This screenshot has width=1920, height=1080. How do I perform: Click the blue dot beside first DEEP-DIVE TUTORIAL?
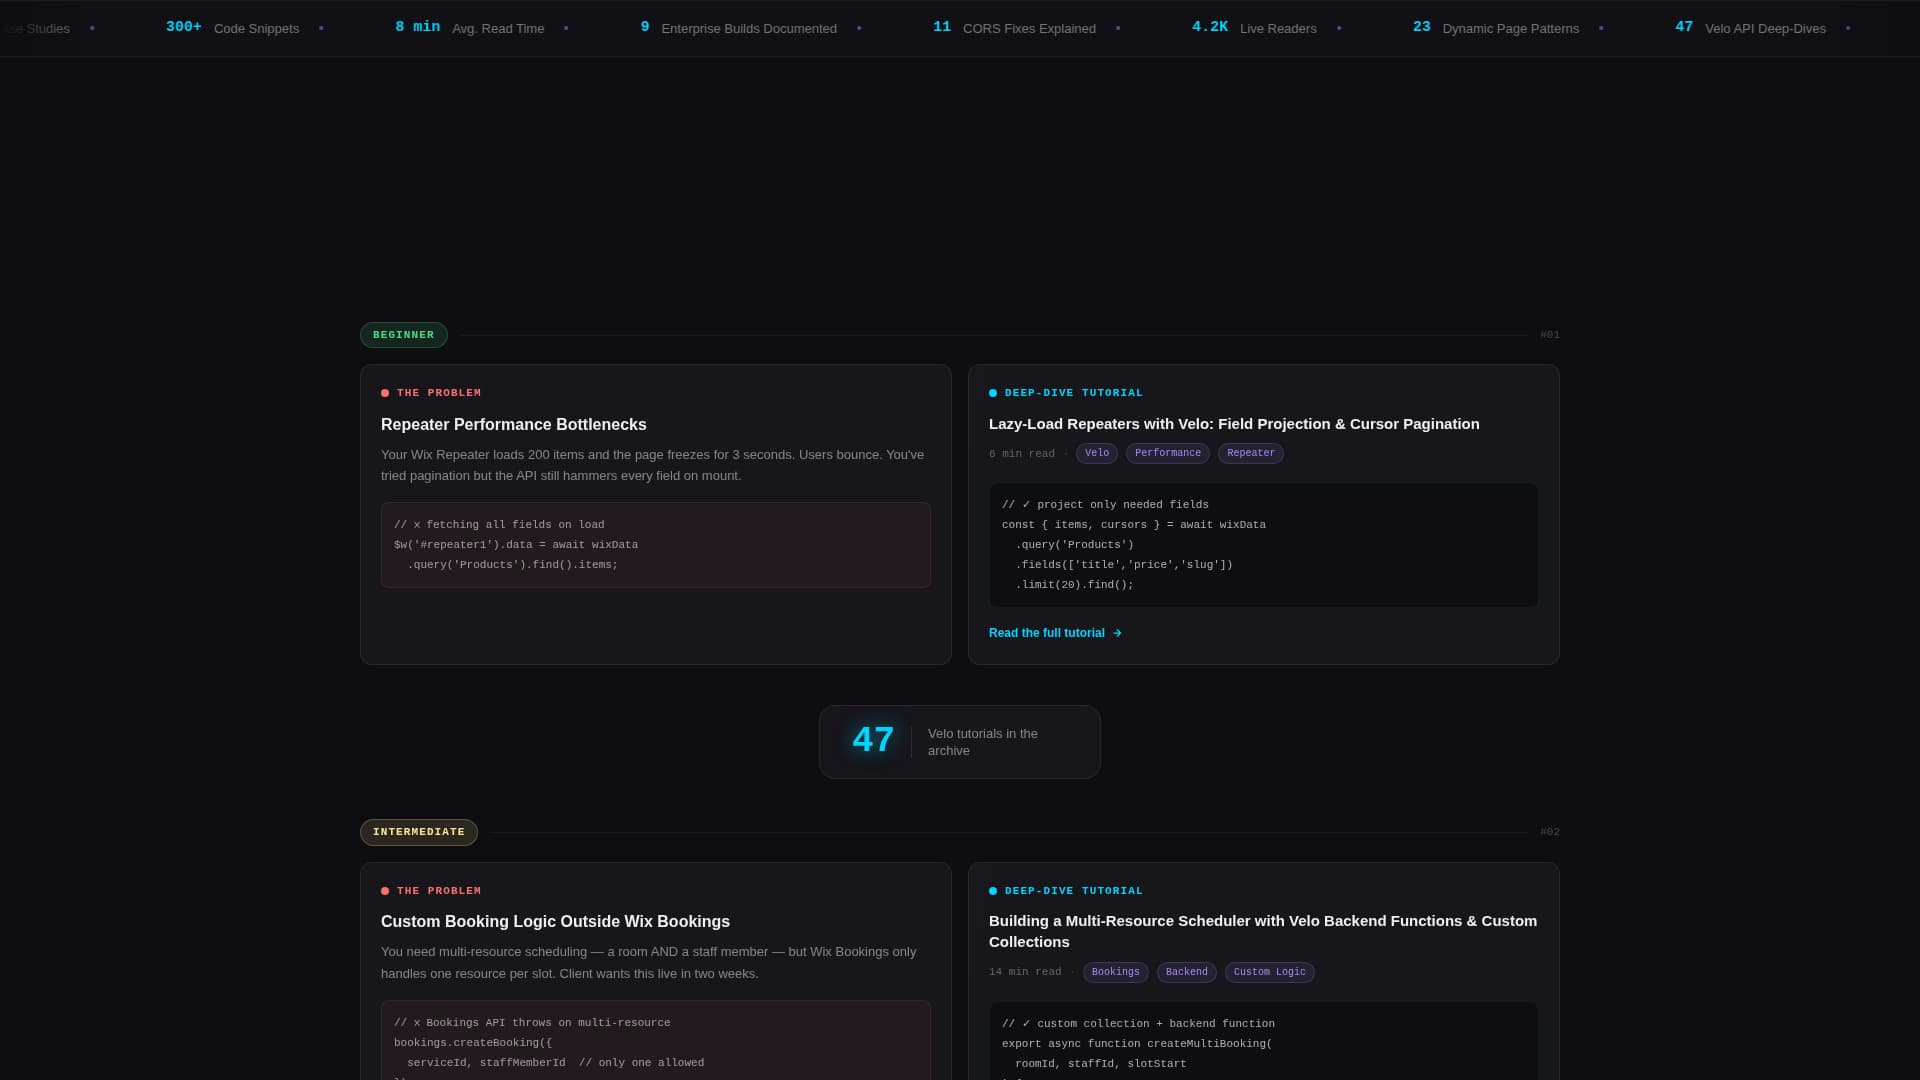click(x=993, y=393)
